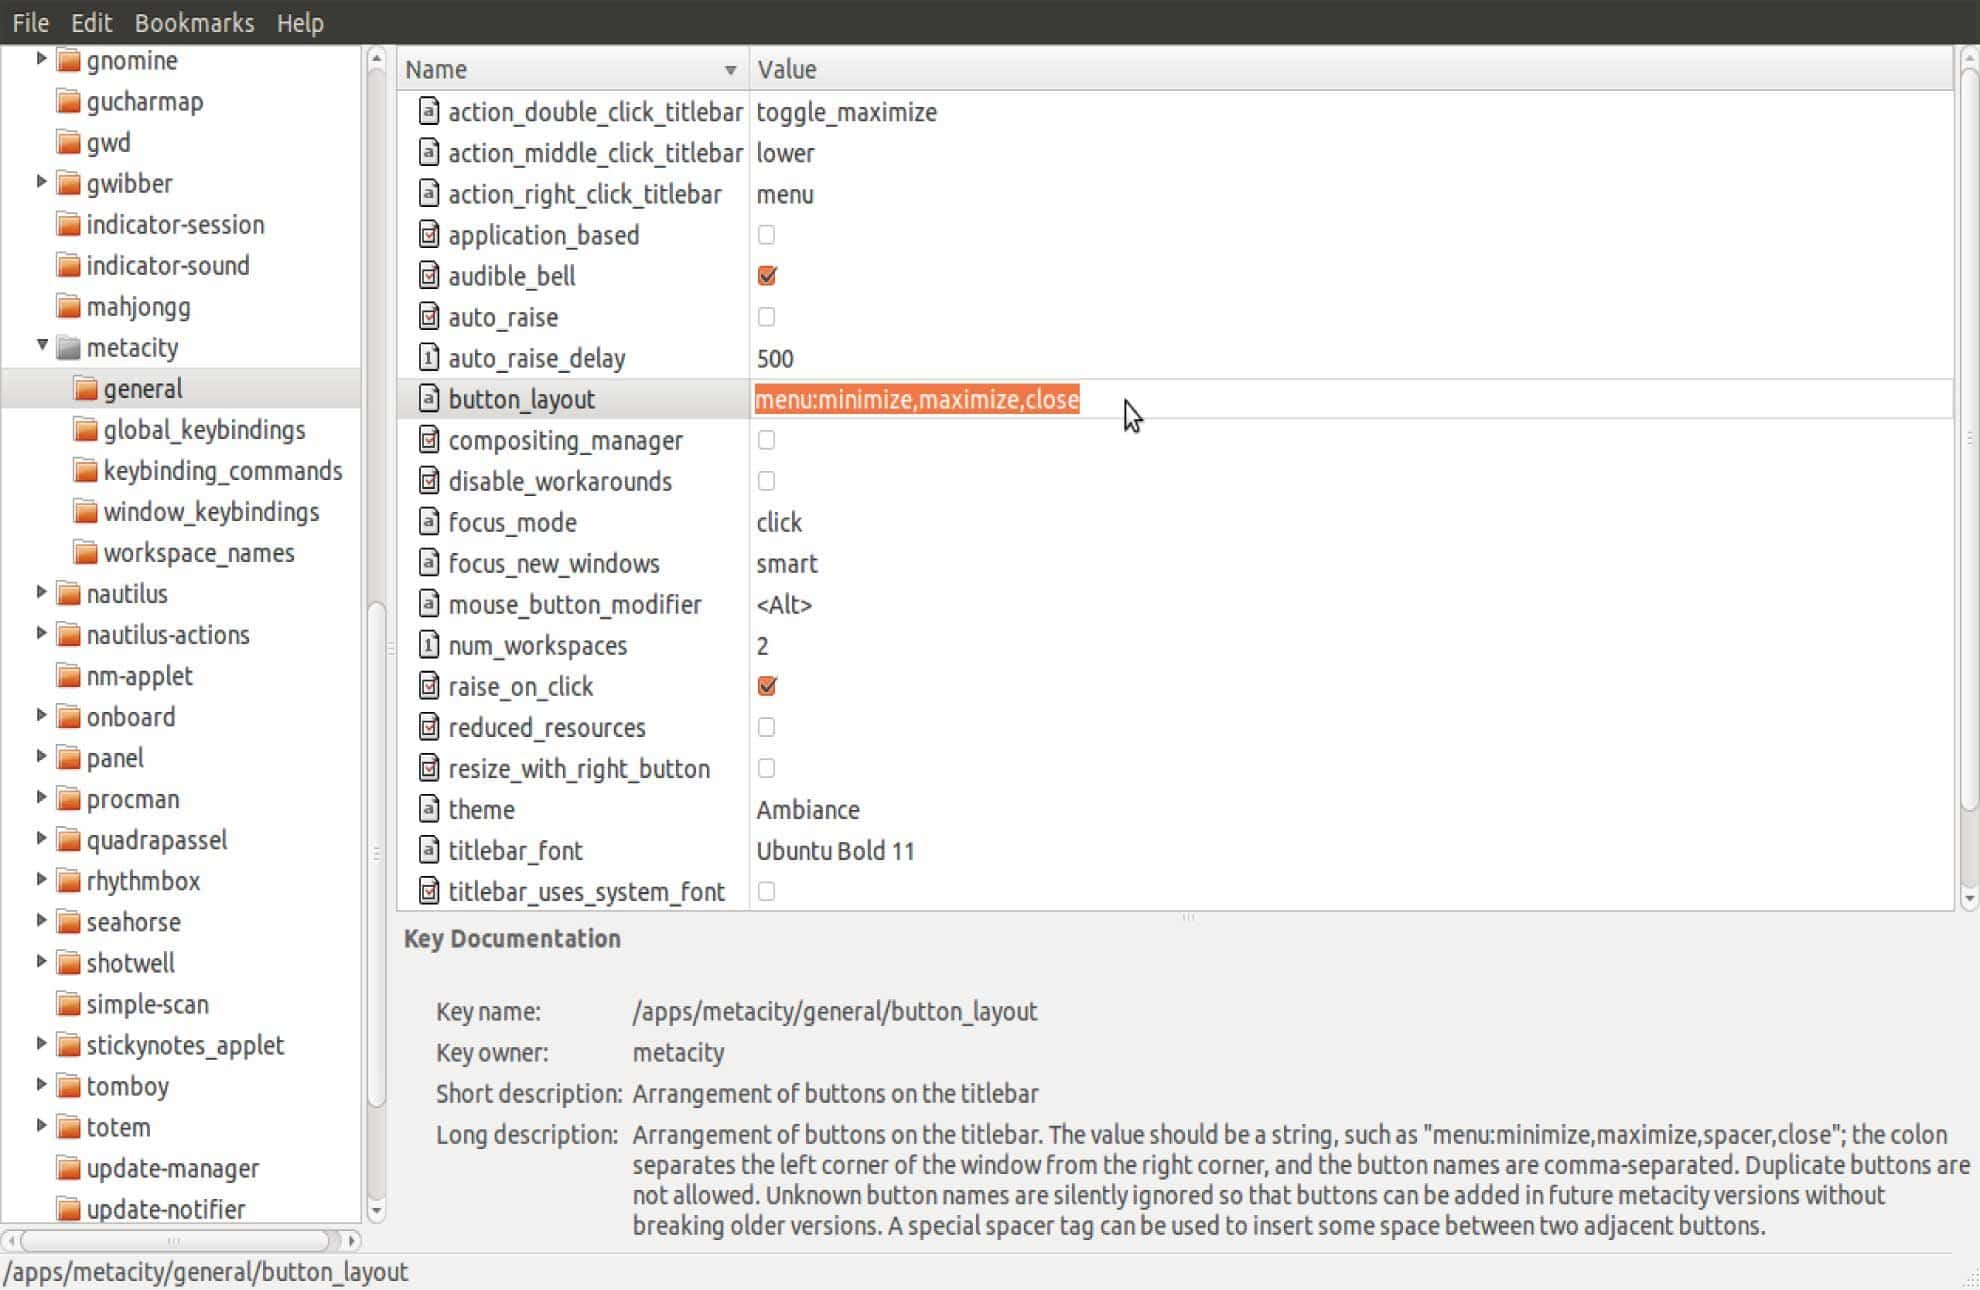This screenshot has width=1980, height=1290.
Task: Open the Edit menu
Action: [x=91, y=22]
